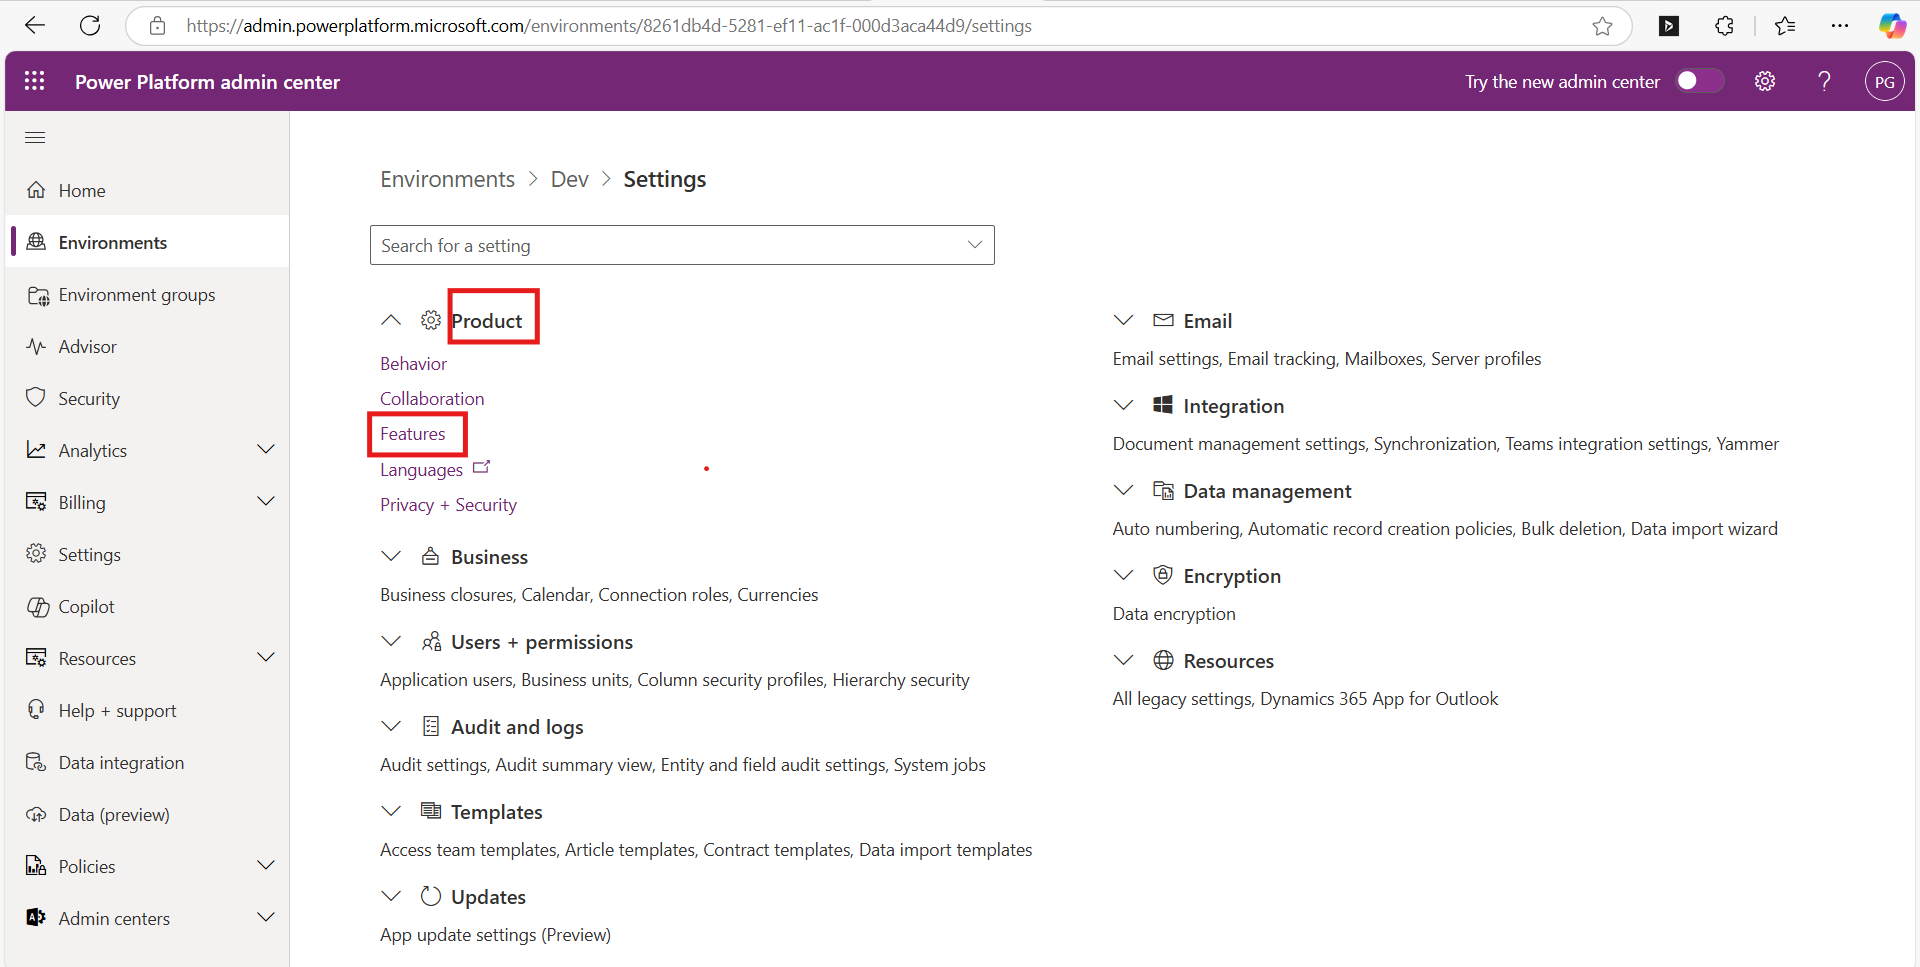The image size is (1920, 967).
Task: Collapse the left navigation hamburger menu
Action: 35,138
